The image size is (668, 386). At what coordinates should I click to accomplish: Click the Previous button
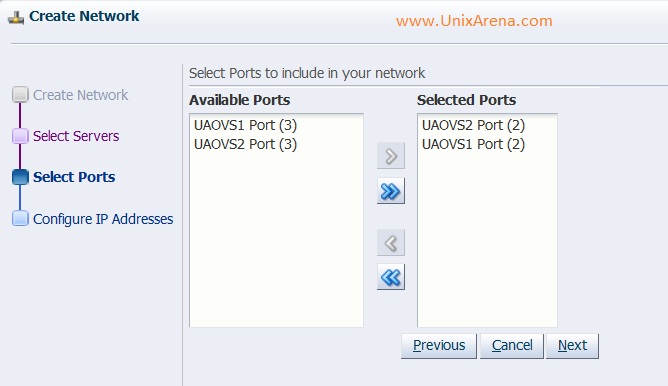(x=439, y=346)
